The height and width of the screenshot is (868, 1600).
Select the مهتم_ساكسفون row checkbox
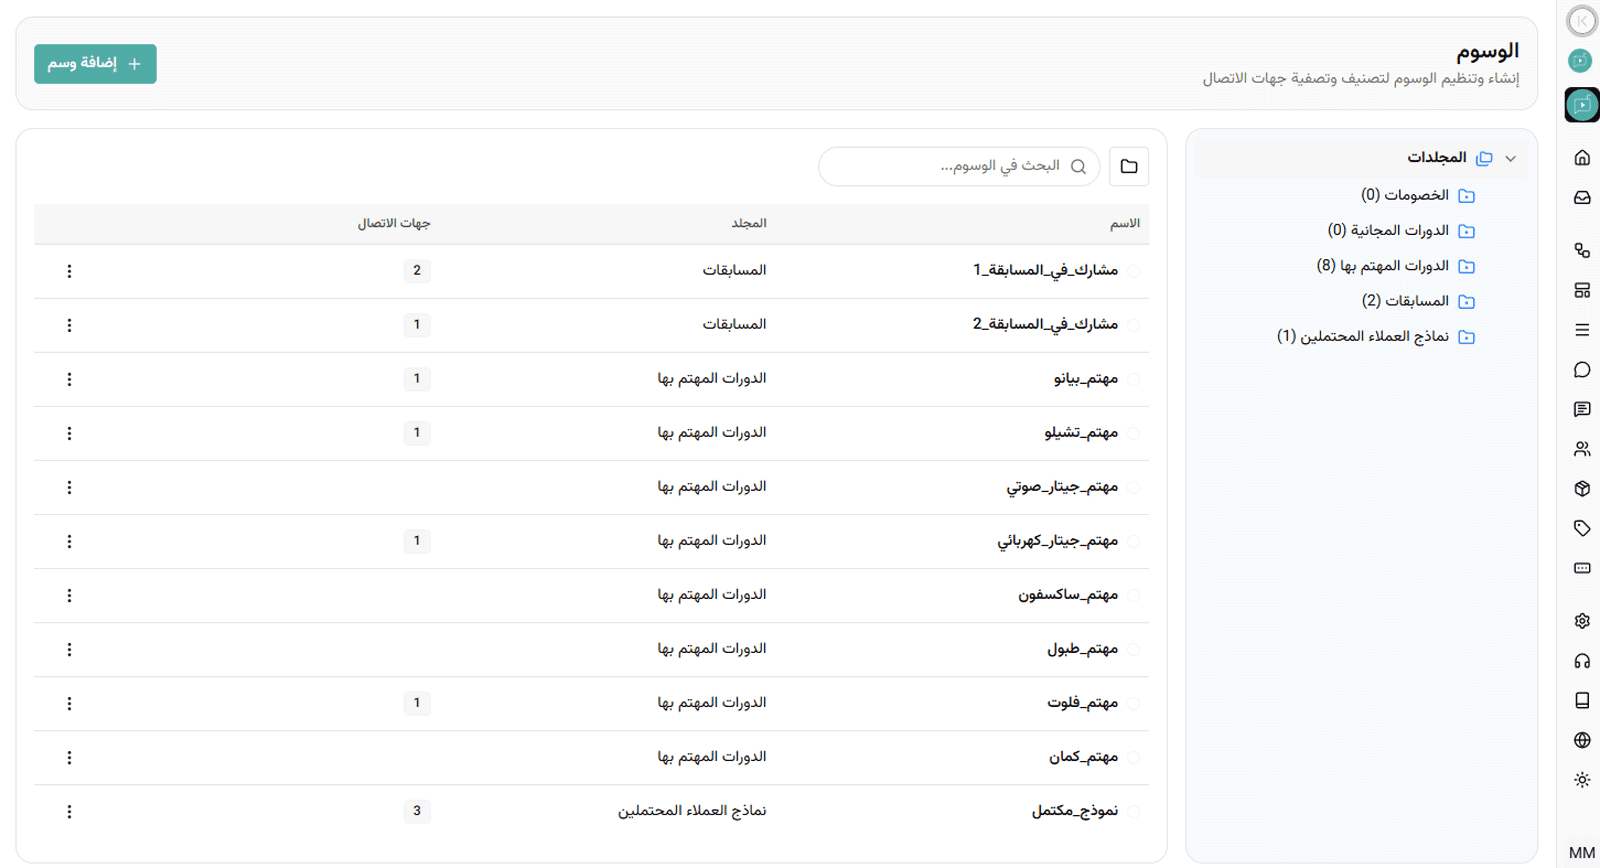click(x=1133, y=595)
